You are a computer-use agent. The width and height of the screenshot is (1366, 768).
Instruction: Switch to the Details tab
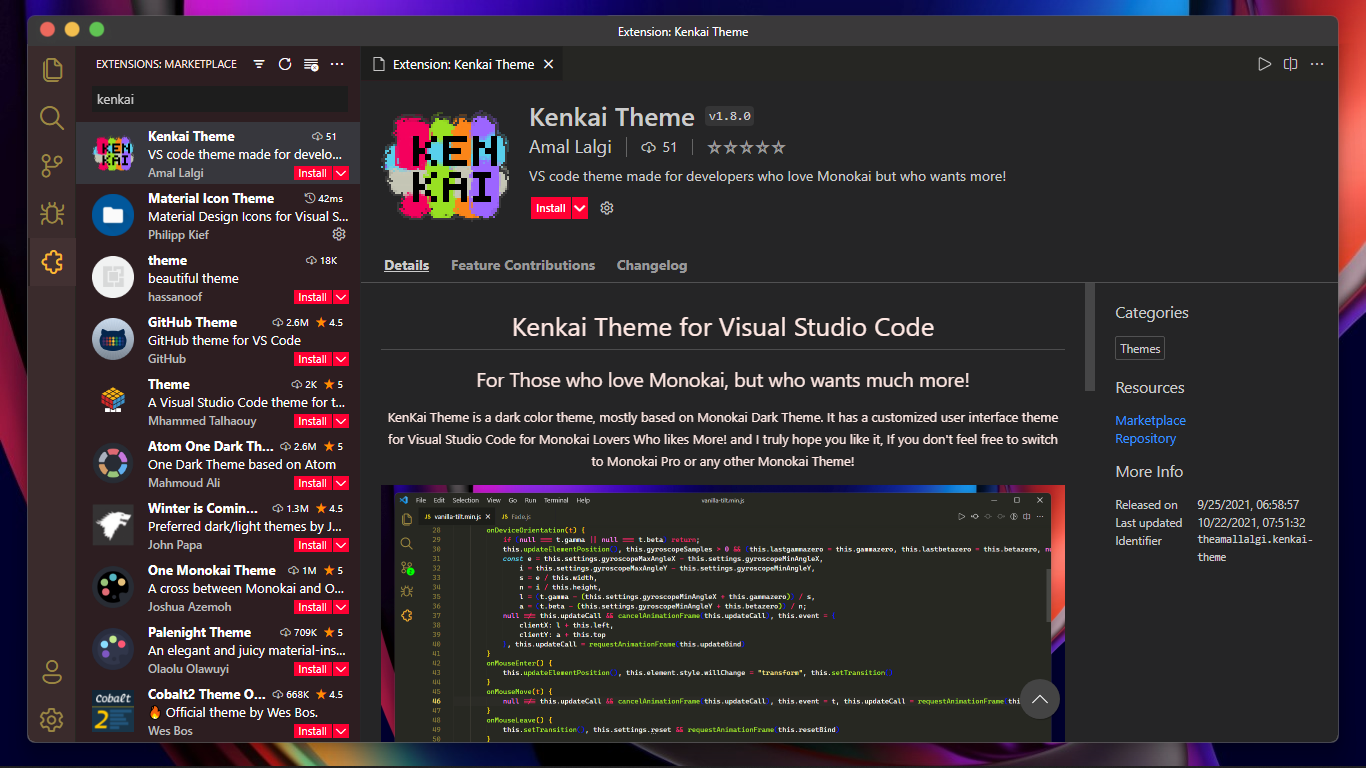tap(406, 265)
